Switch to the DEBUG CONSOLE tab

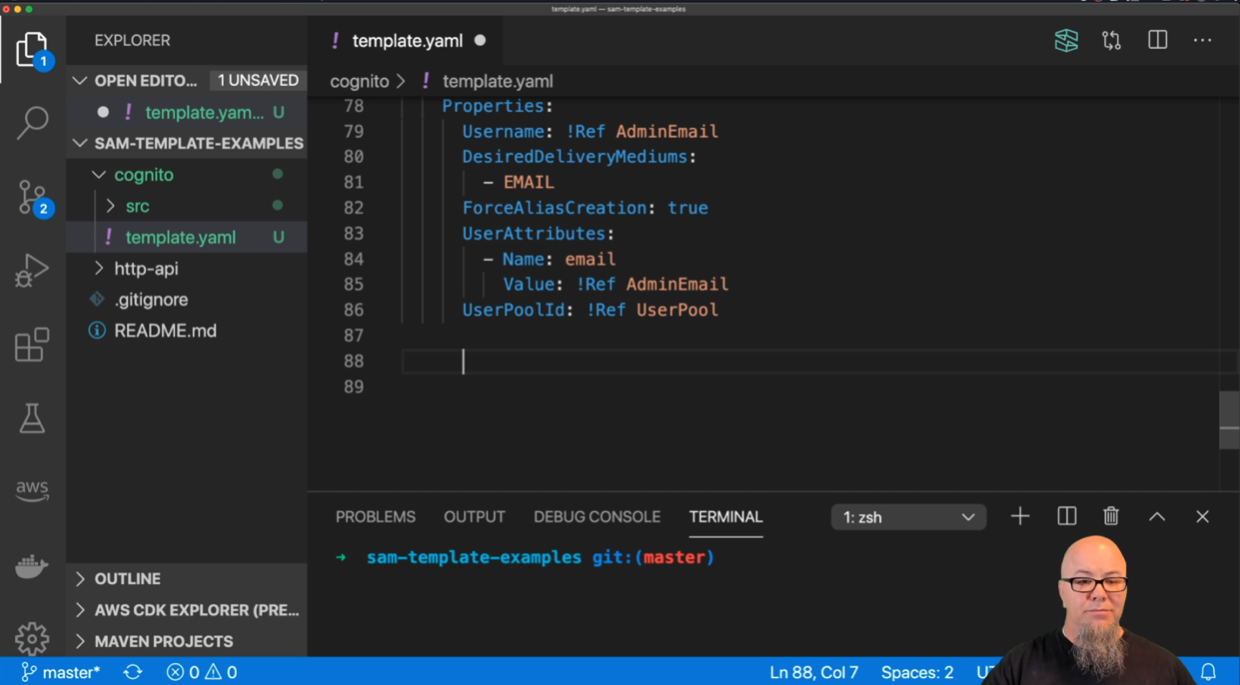click(597, 516)
